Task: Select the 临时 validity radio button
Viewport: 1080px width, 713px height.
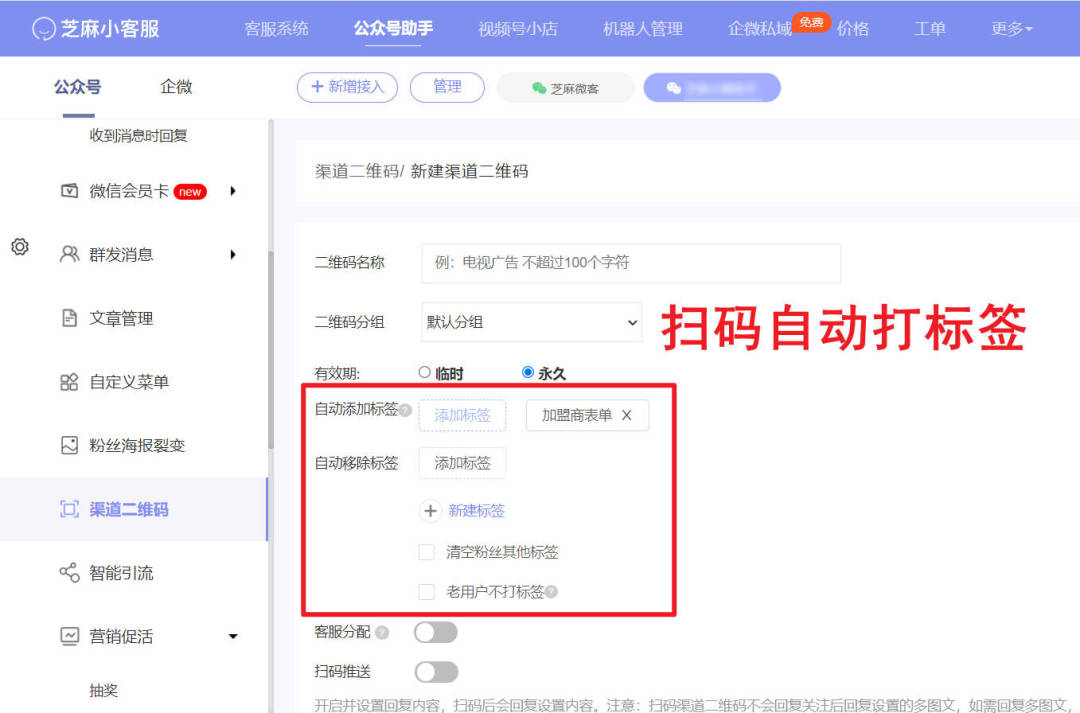Action: click(x=424, y=371)
